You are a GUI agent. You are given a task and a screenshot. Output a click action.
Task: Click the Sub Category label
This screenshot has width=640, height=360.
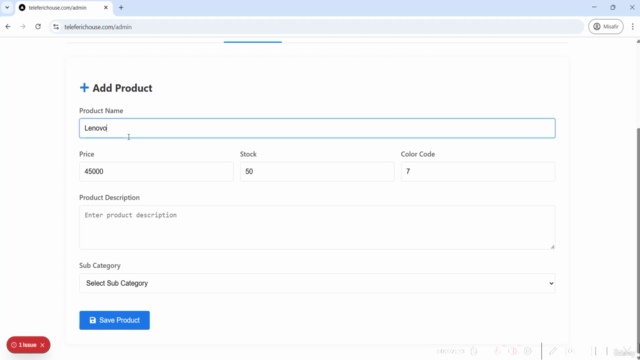(x=100, y=266)
